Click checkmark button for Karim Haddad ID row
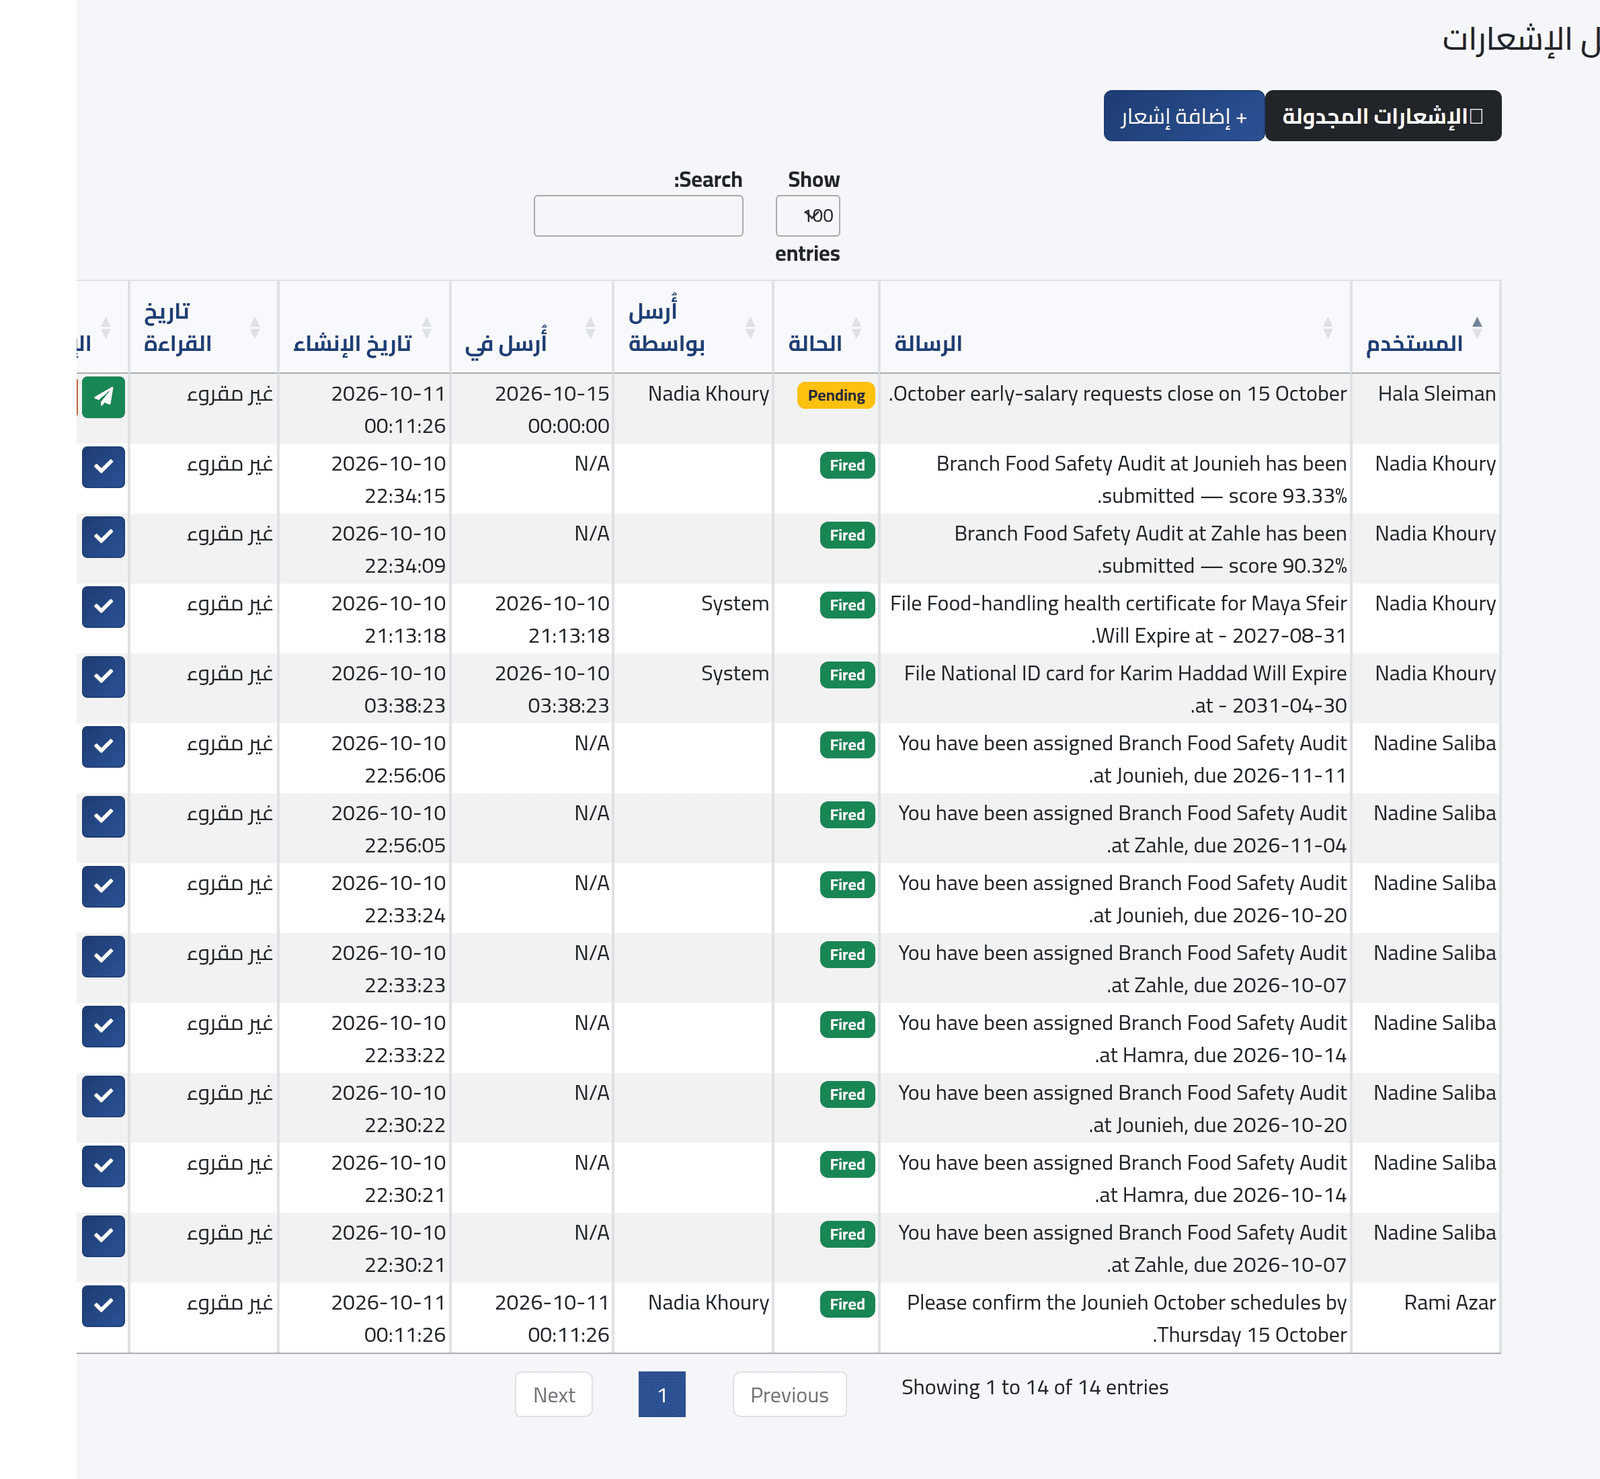 [x=103, y=677]
